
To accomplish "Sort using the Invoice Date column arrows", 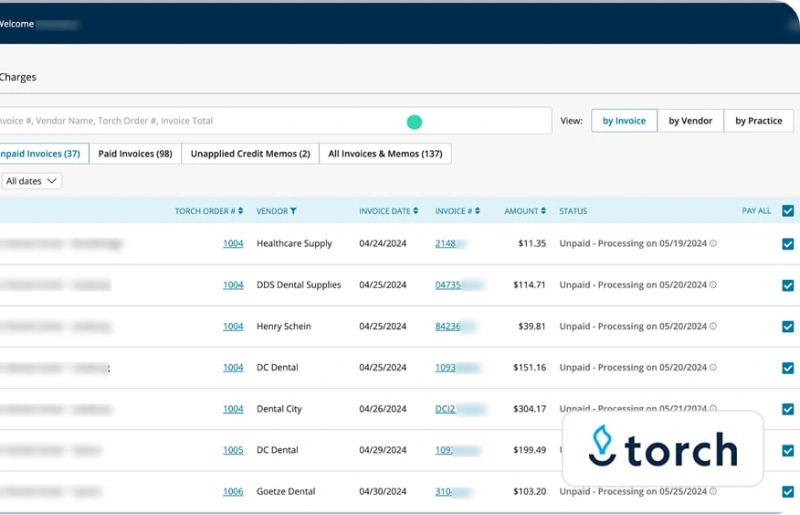I will (416, 211).
